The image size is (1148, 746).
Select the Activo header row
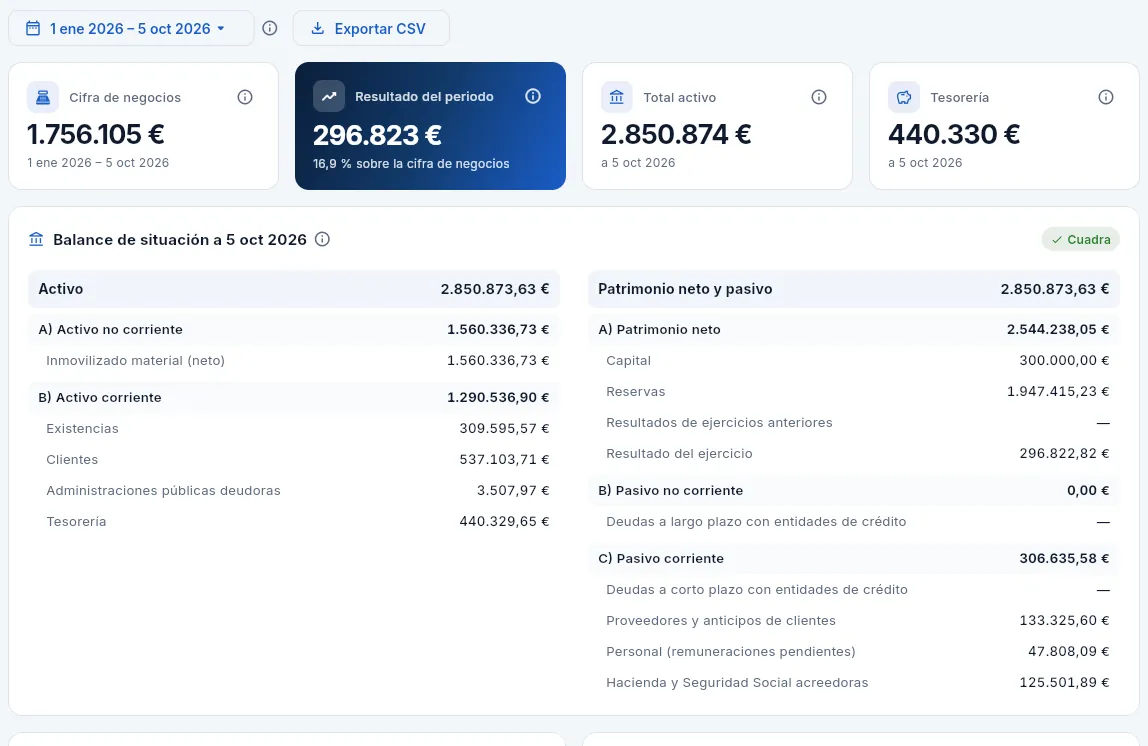pos(294,289)
